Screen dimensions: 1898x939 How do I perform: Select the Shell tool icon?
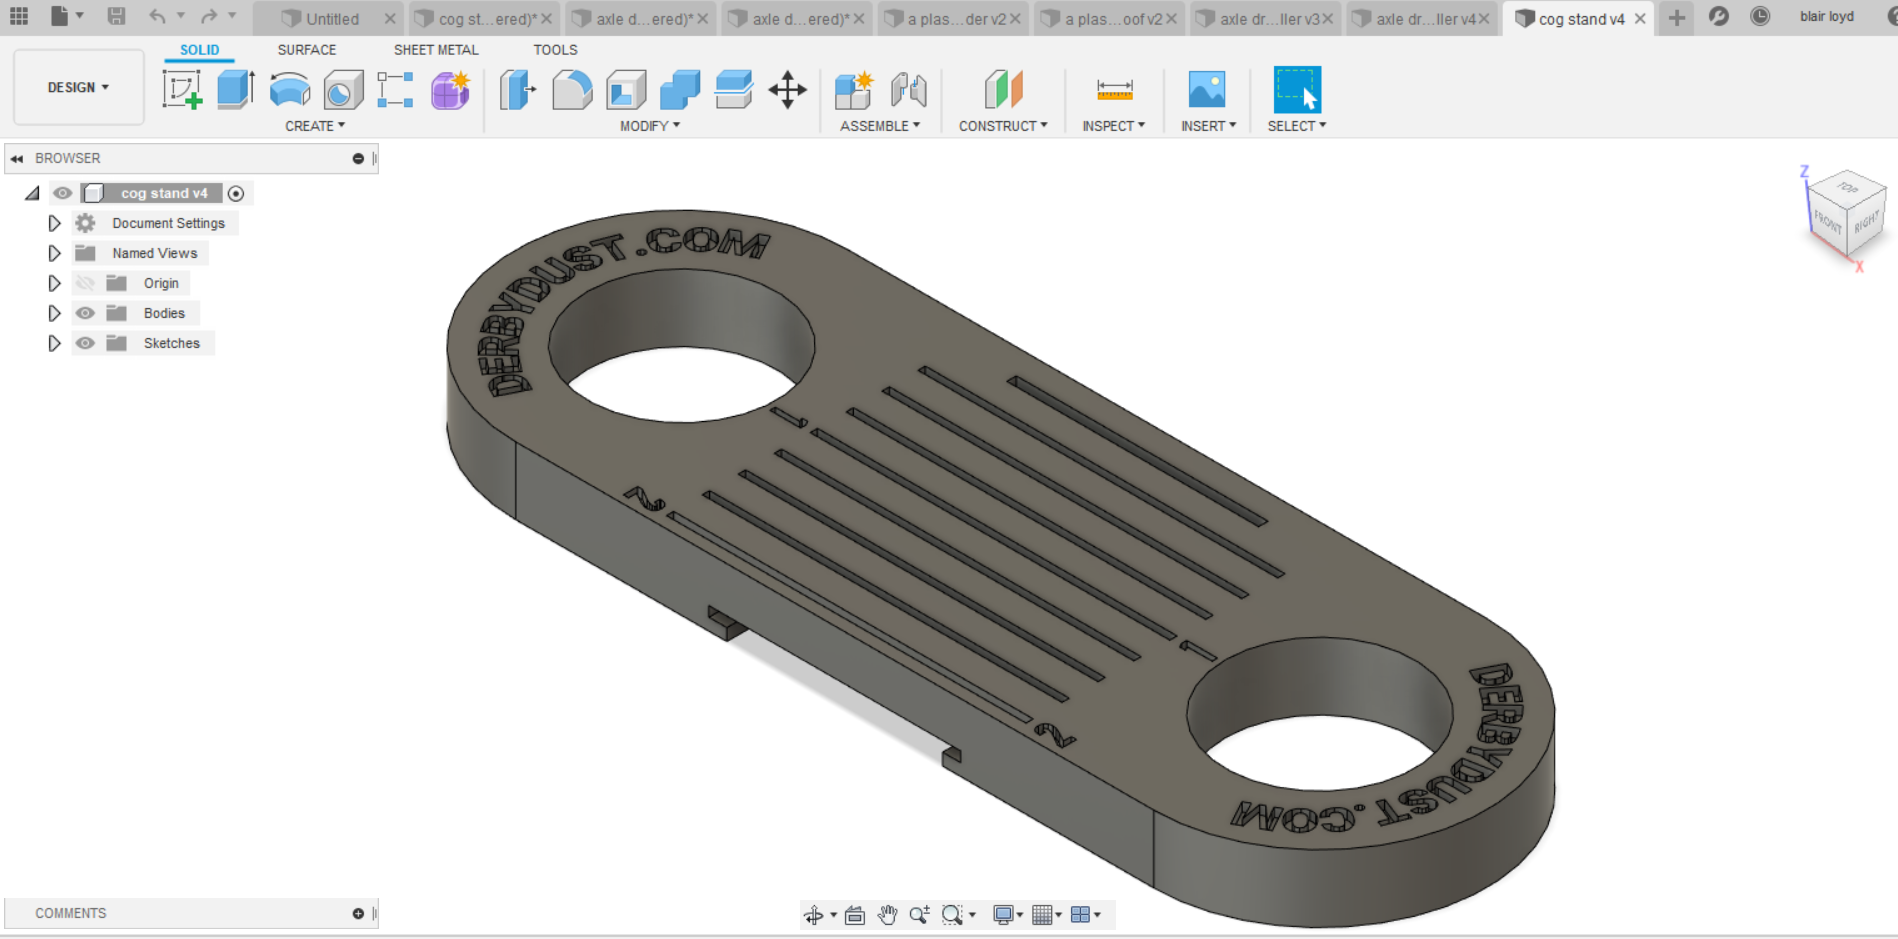(x=626, y=90)
